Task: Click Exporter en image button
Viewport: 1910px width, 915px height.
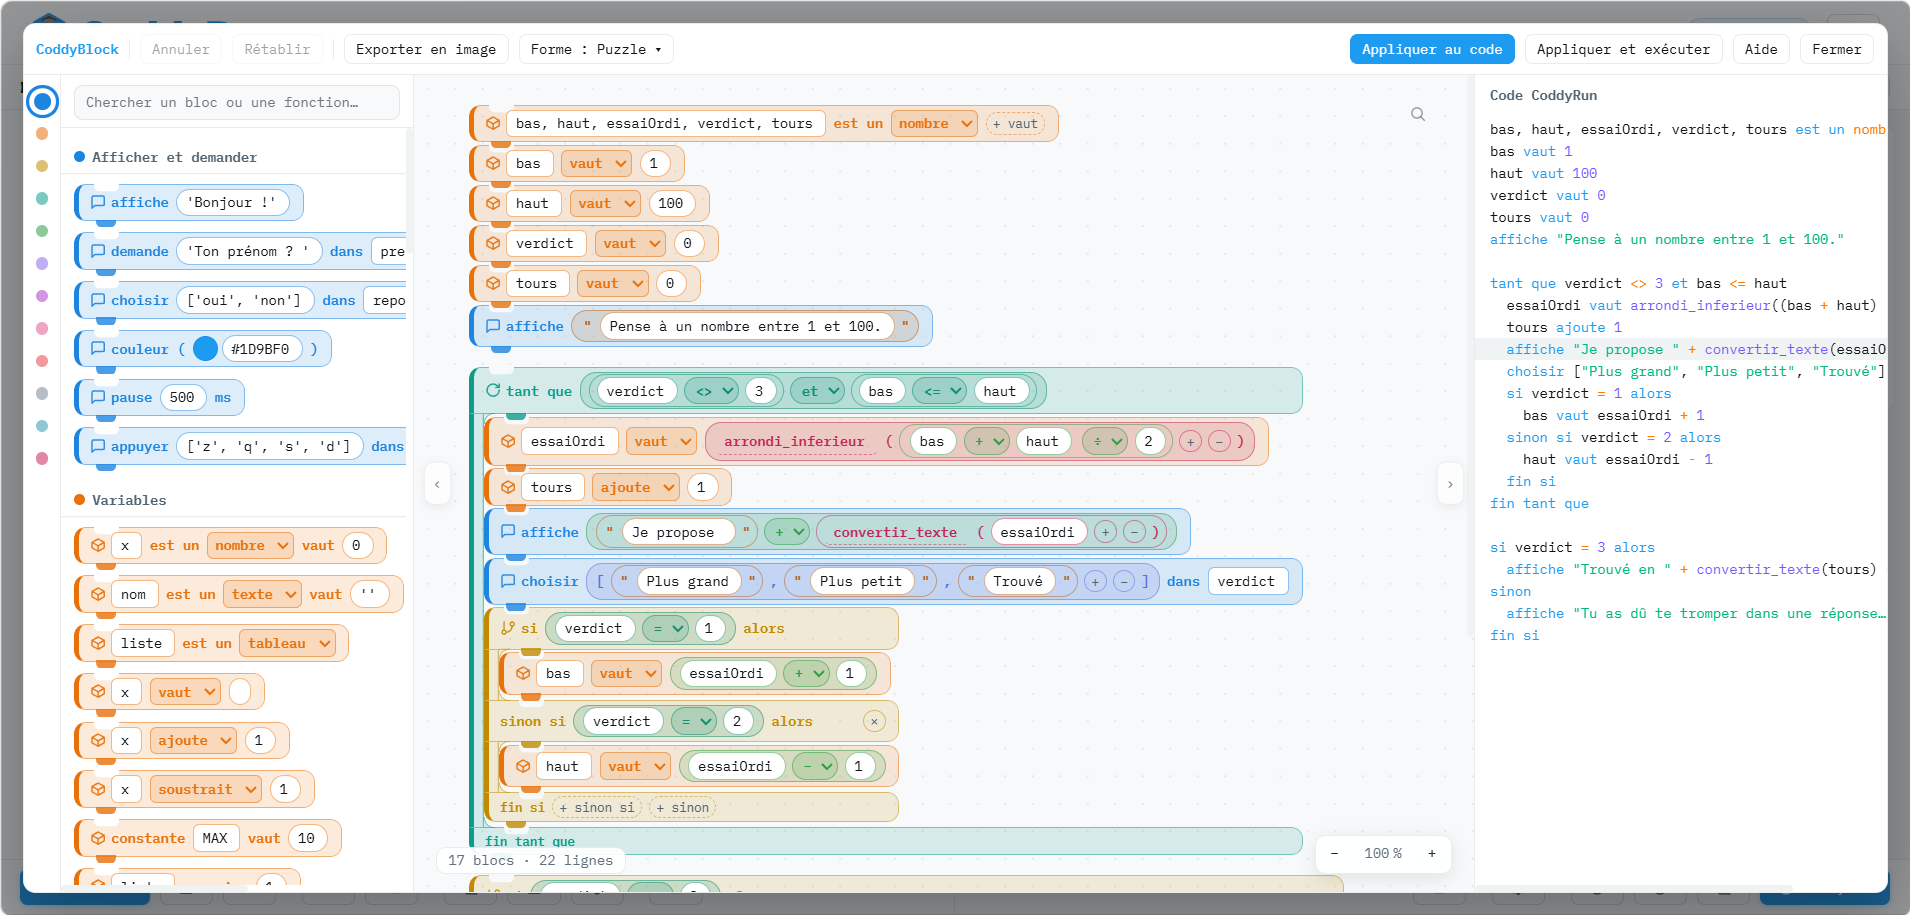Action: pyautogui.click(x=426, y=49)
